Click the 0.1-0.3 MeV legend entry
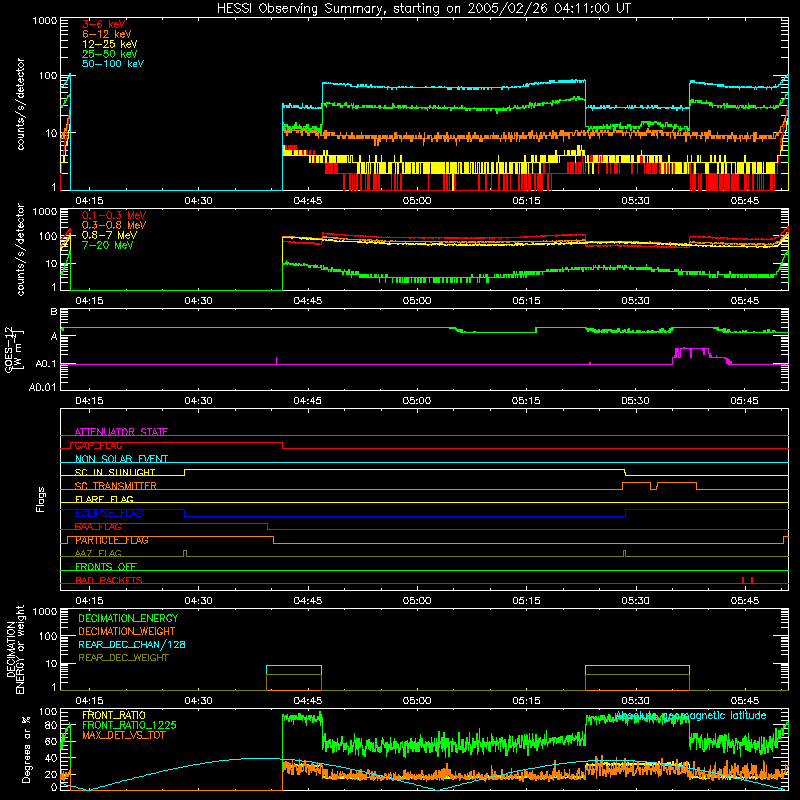 [x=114, y=215]
